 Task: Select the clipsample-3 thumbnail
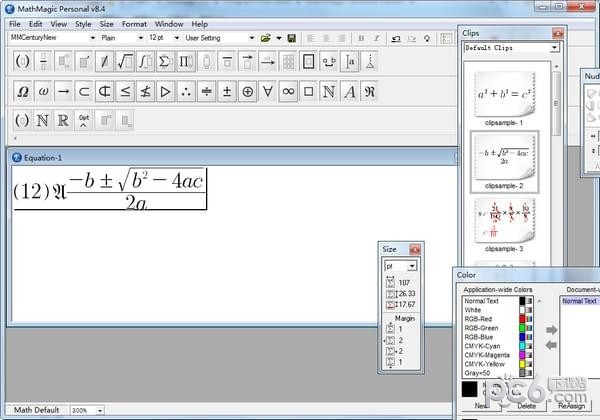[504, 221]
